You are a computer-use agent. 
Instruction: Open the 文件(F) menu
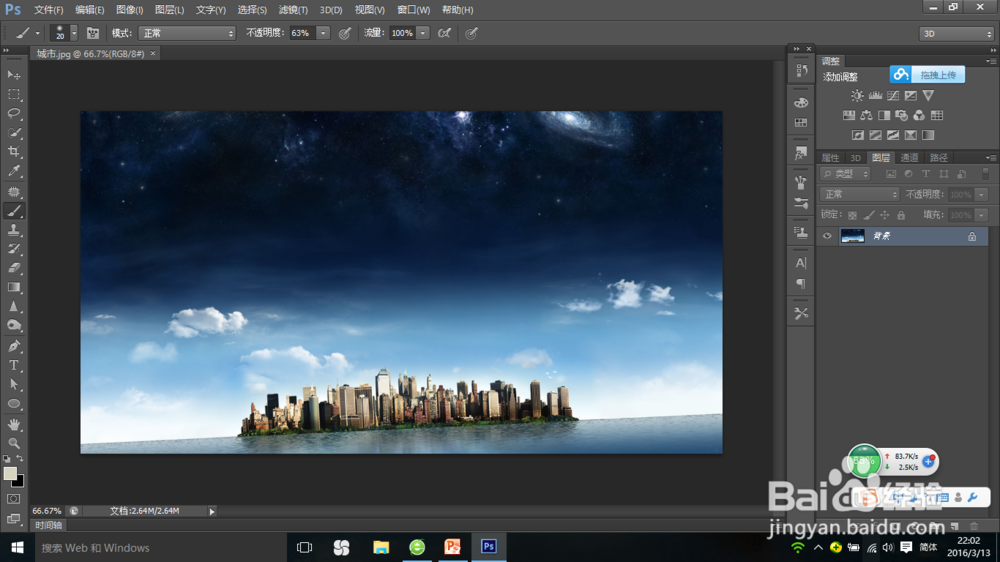point(48,10)
